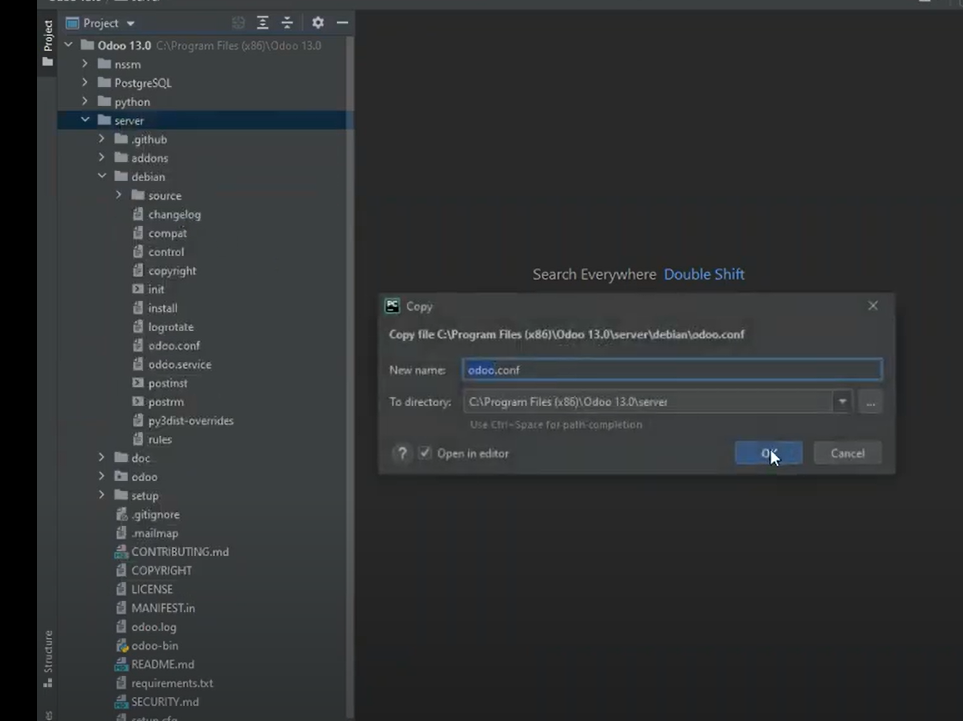Select requirements.txt file
963x721 pixels.
172,683
